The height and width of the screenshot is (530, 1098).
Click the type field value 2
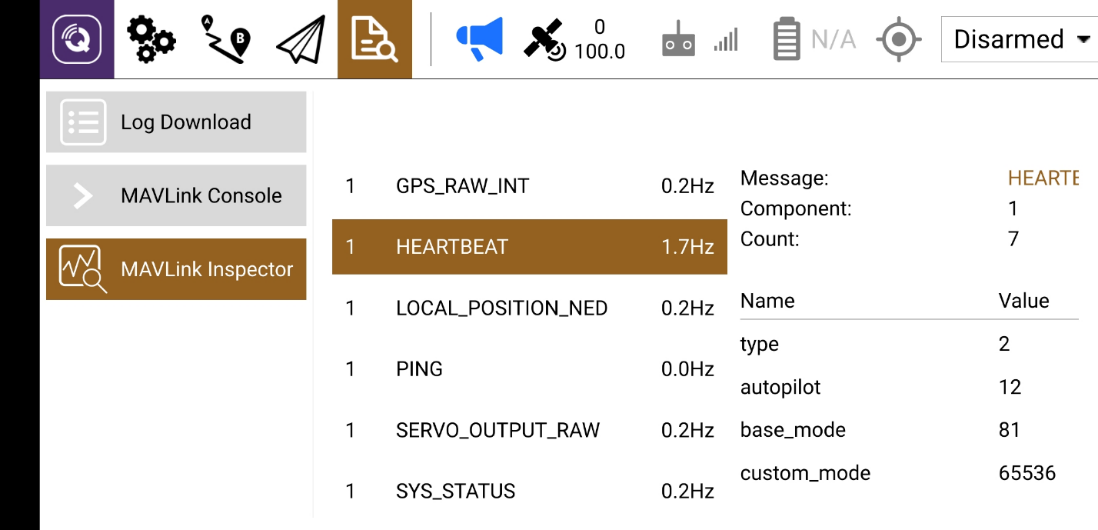point(1005,344)
